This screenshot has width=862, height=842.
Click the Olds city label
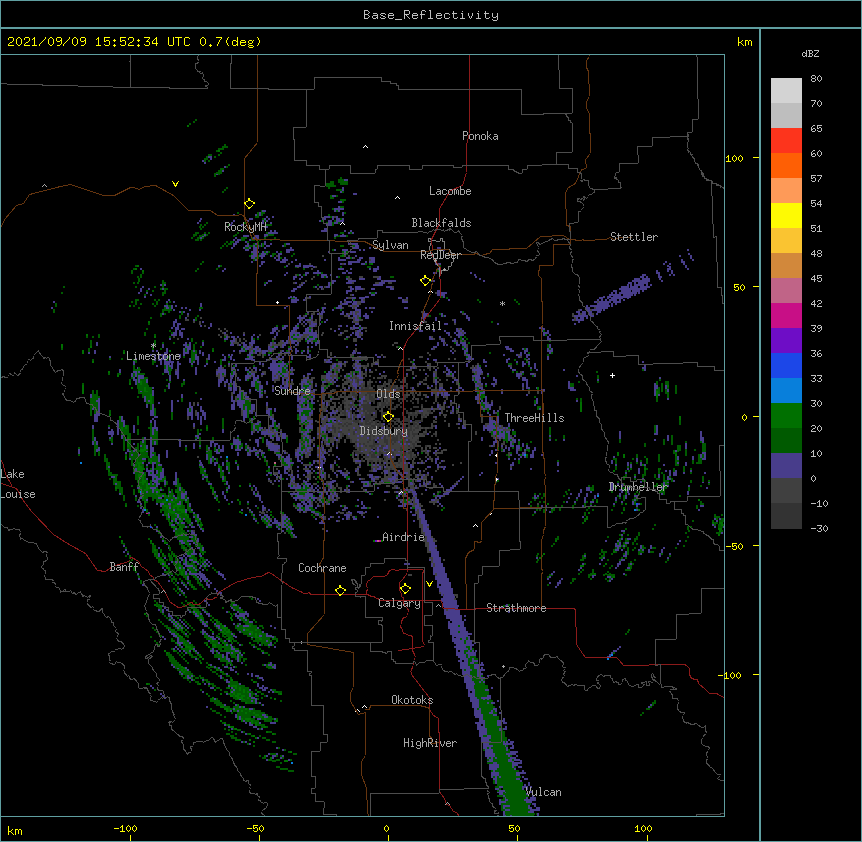(x=388, y=394)
